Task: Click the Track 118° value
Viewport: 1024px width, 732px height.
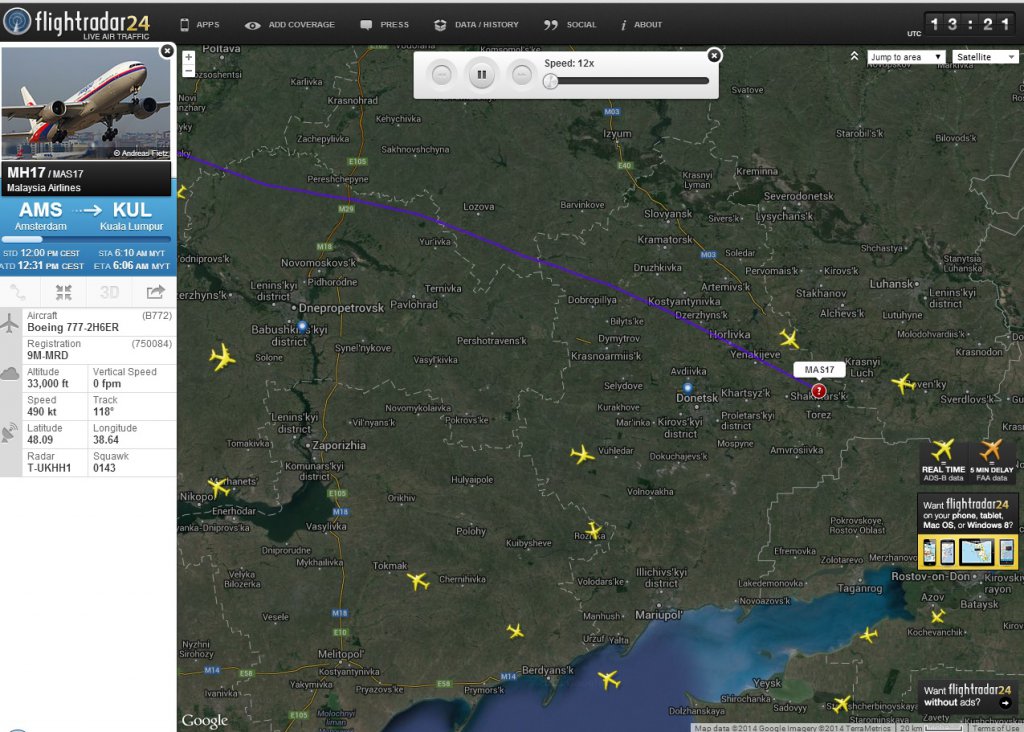Action: (103, 411)
